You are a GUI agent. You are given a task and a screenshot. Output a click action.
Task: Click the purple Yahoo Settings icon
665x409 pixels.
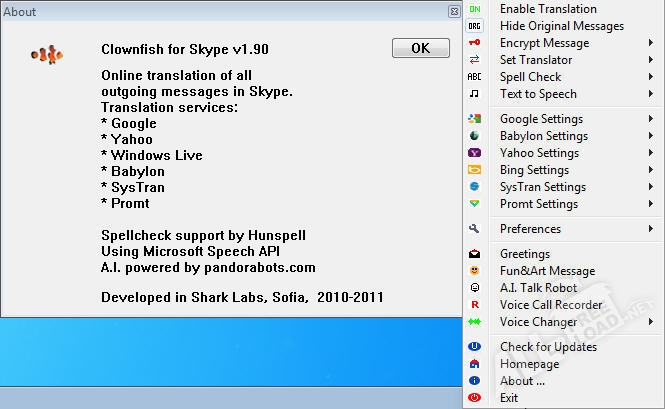(475, 153)
